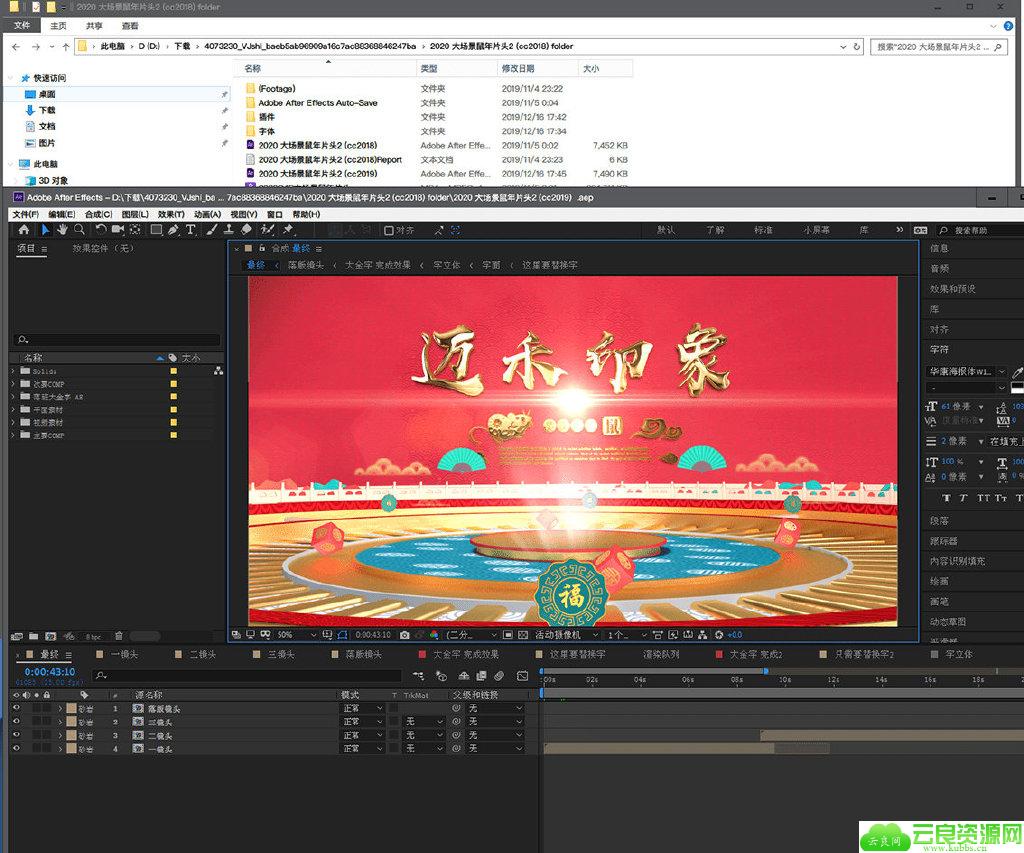
Task: Select the Brush tool
Action: pos(212,229)
